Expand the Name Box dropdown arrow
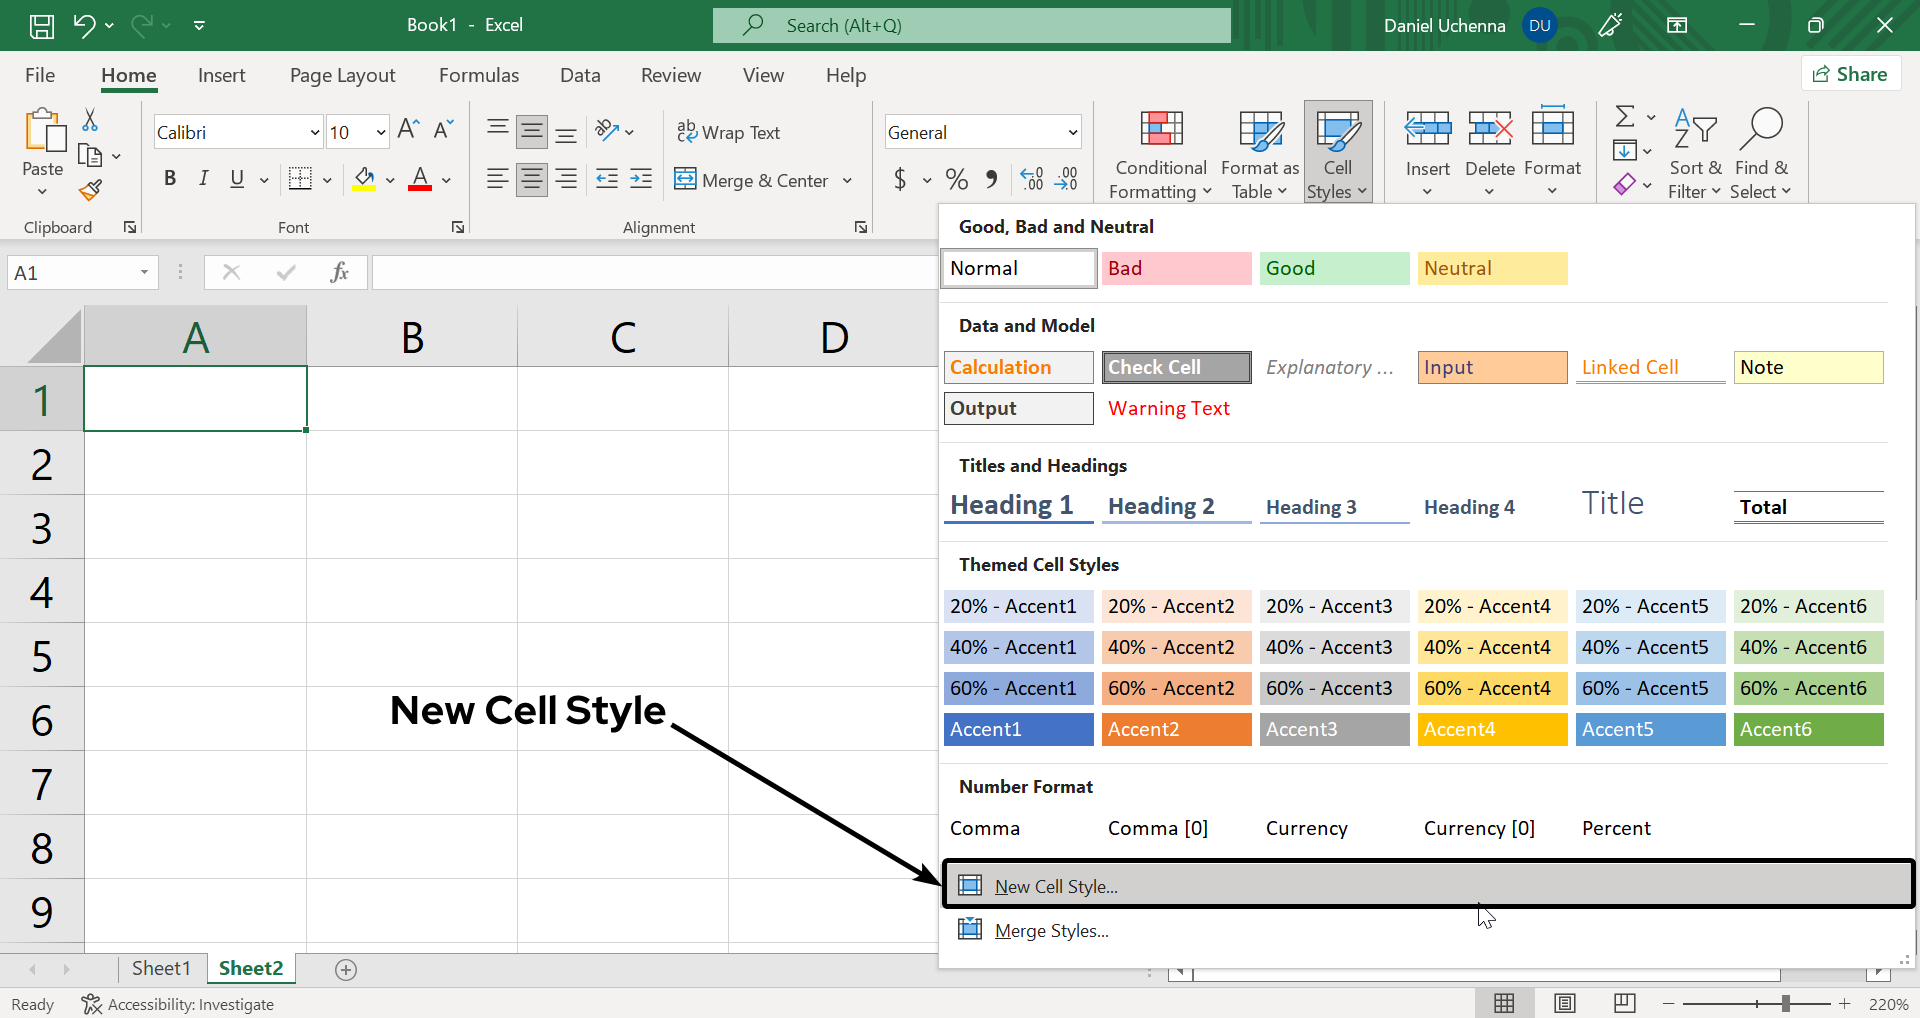 [x=144, y=273]
